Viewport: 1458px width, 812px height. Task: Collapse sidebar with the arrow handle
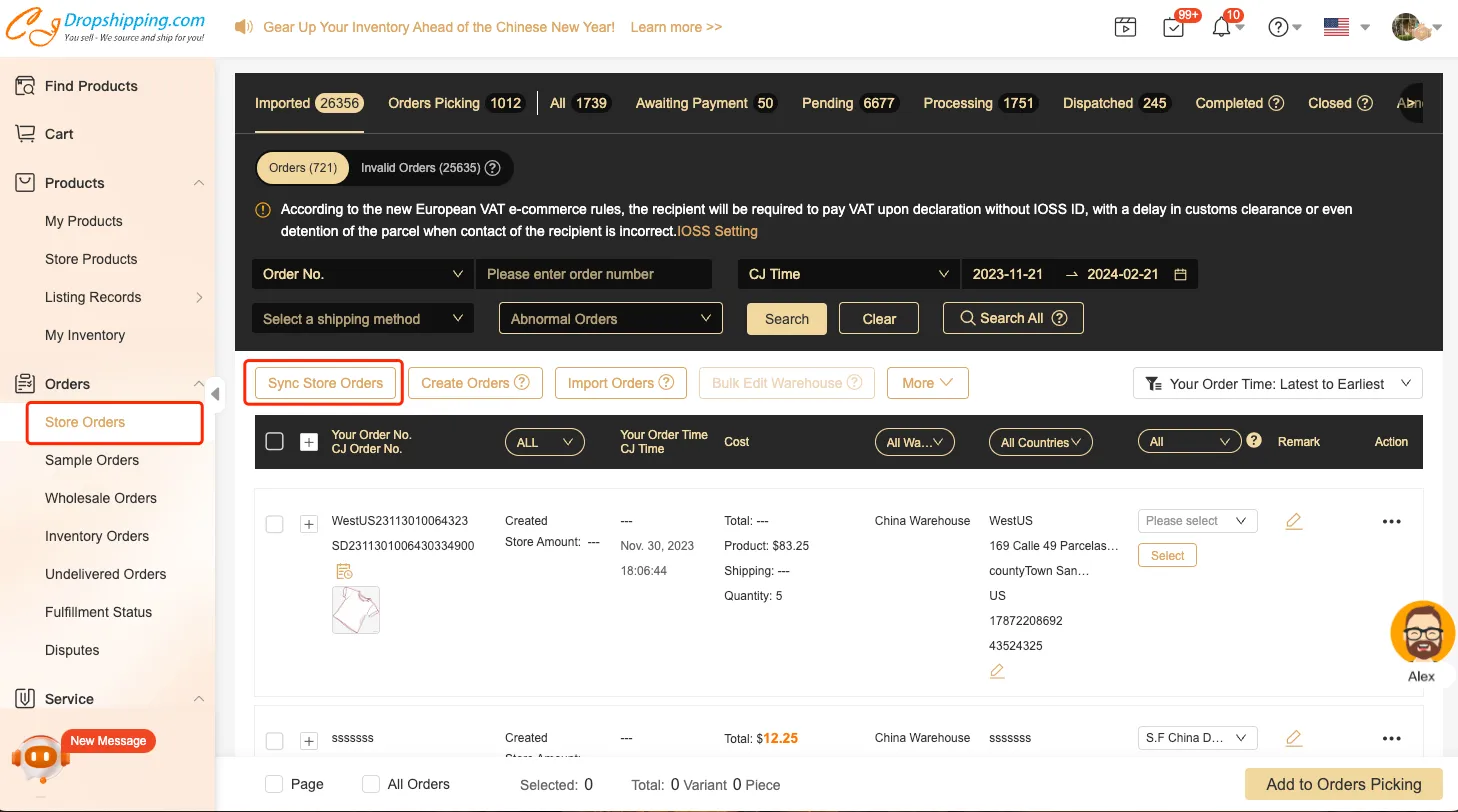coord(215,394)
